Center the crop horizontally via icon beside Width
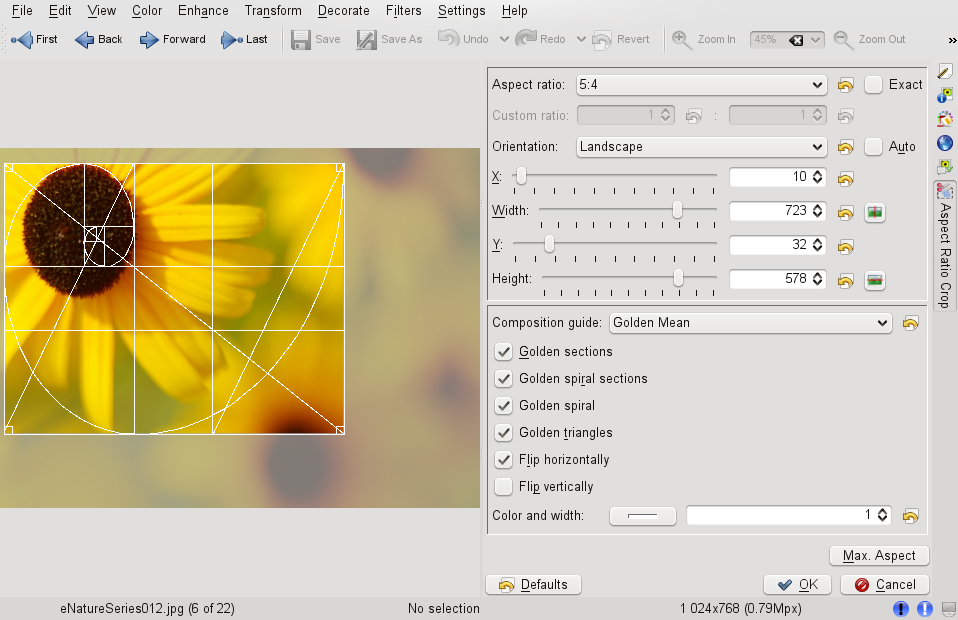Viewport: 958px width, 620px height. (875, 212)
